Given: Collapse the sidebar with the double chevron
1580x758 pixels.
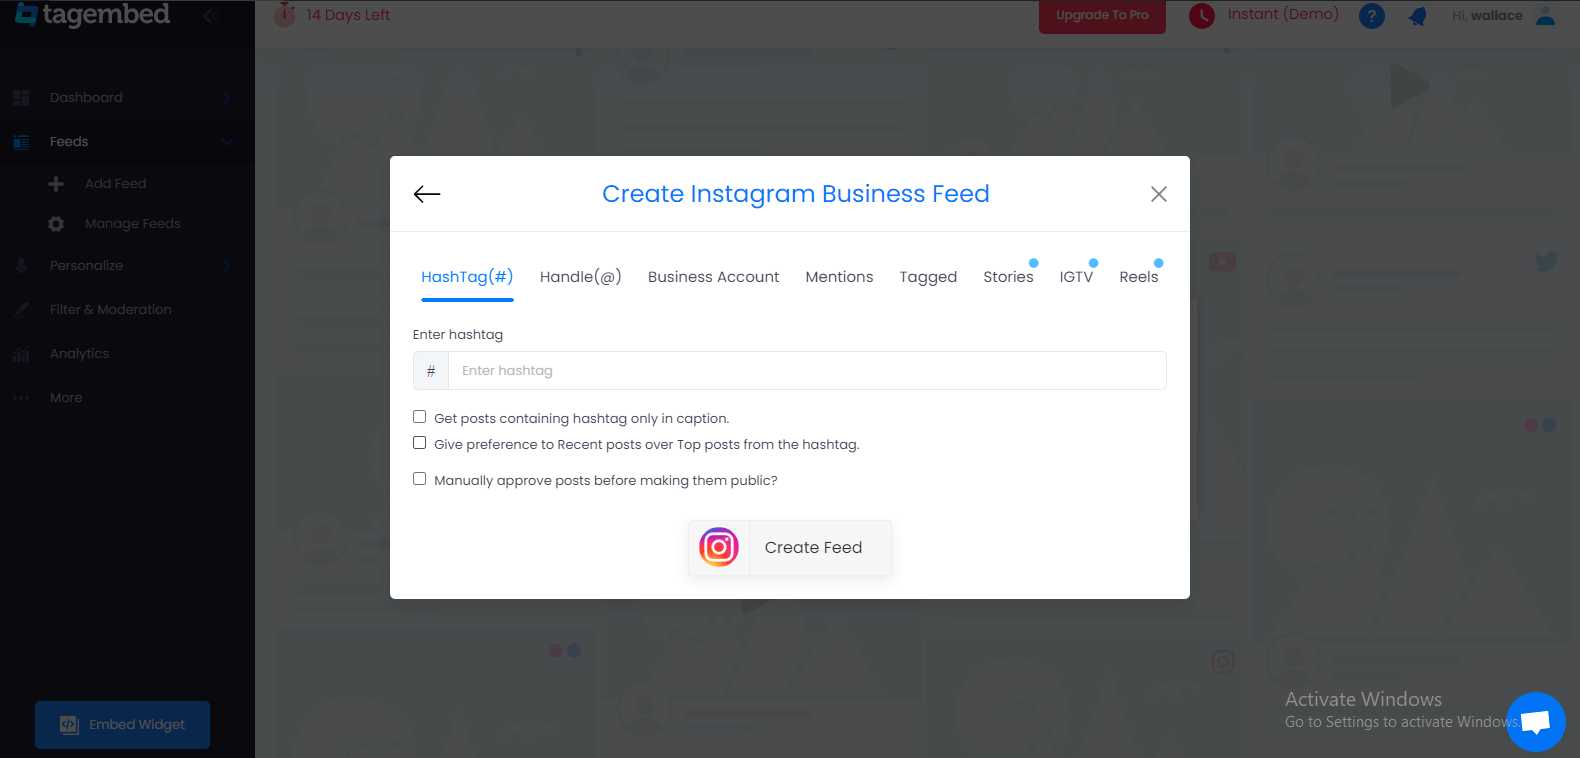Looking at the screenshot, I should 210,15.
